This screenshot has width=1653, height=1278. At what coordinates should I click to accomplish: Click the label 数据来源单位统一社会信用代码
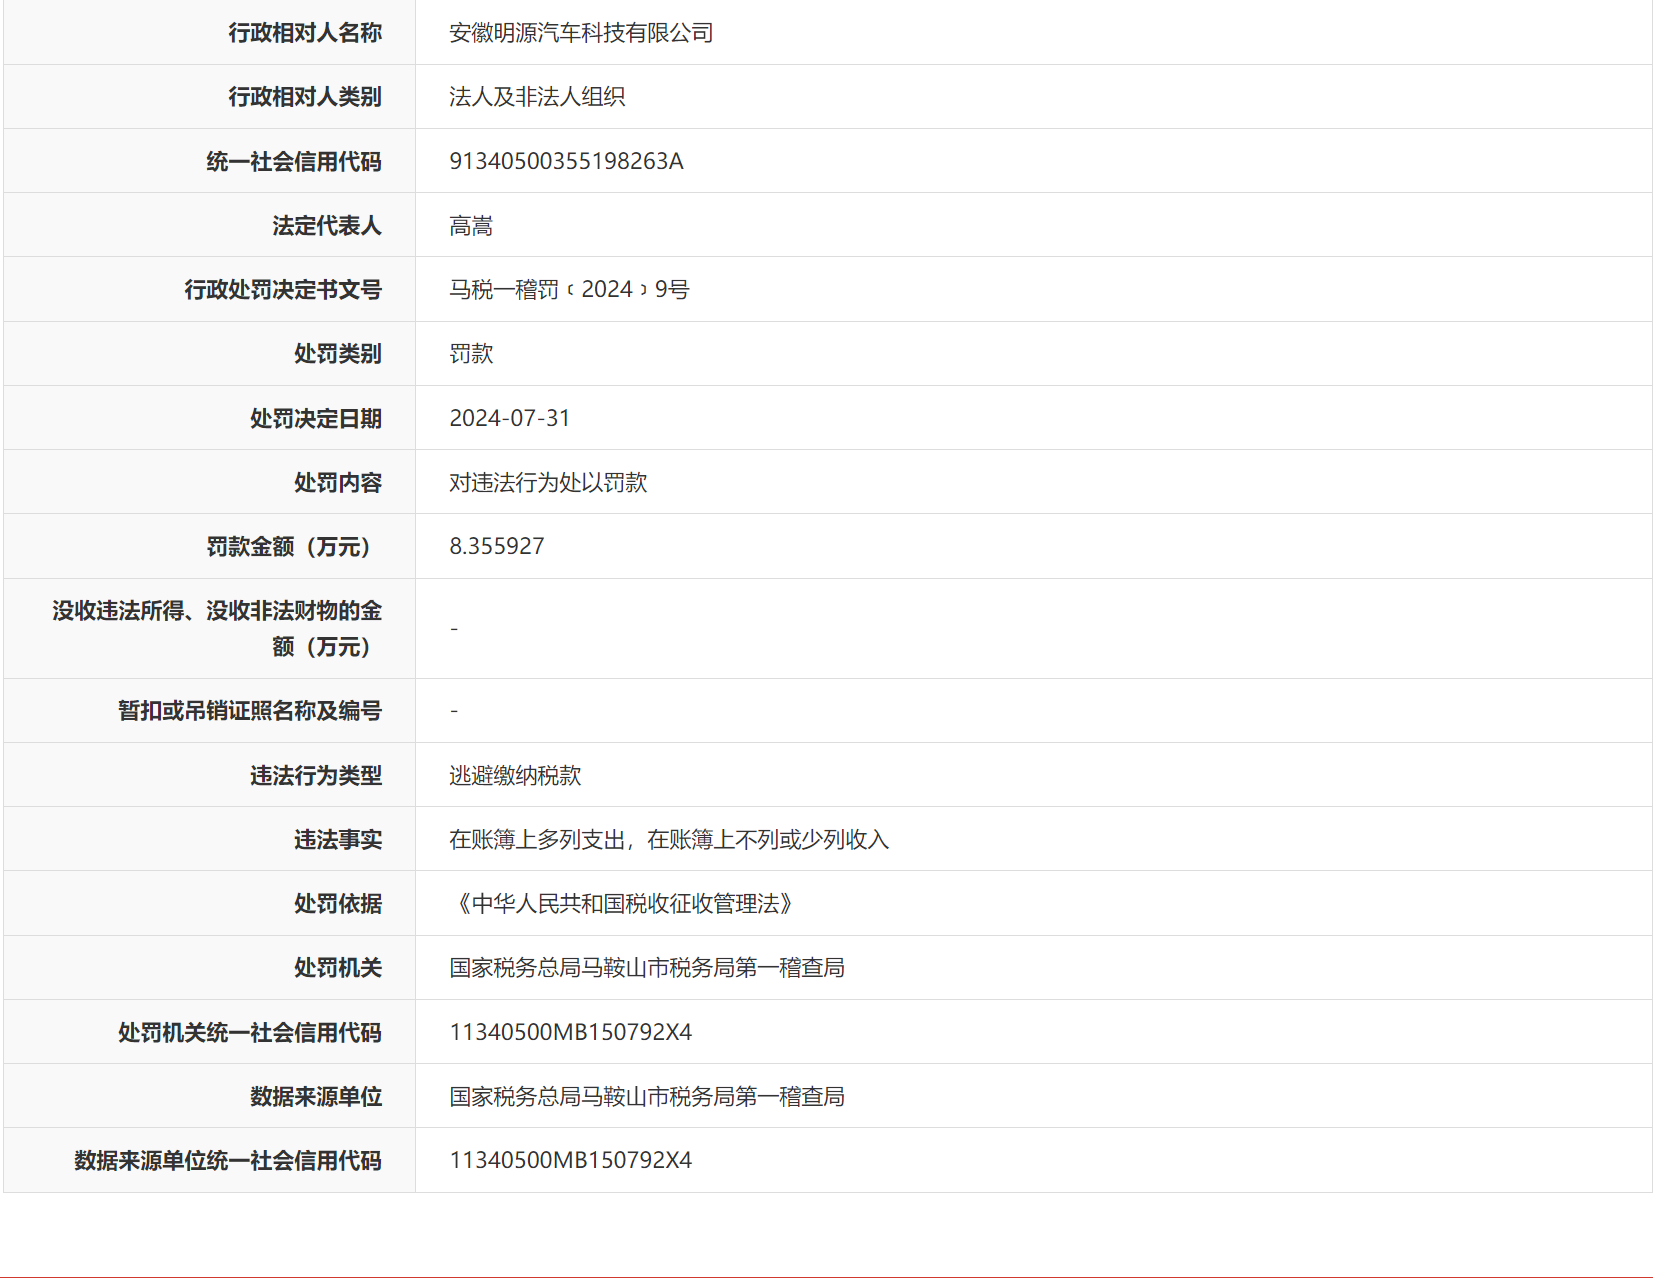click(x=228, y=1161)
